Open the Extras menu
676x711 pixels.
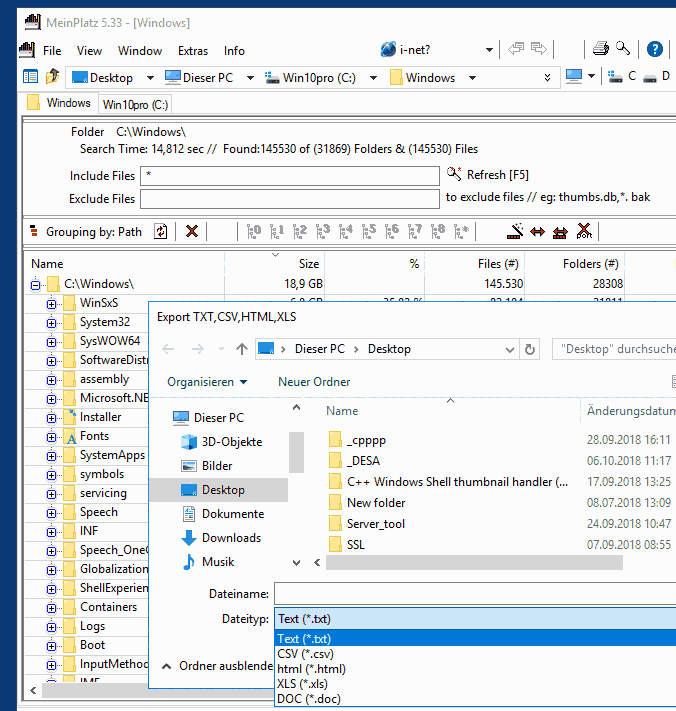pos(193,50)
